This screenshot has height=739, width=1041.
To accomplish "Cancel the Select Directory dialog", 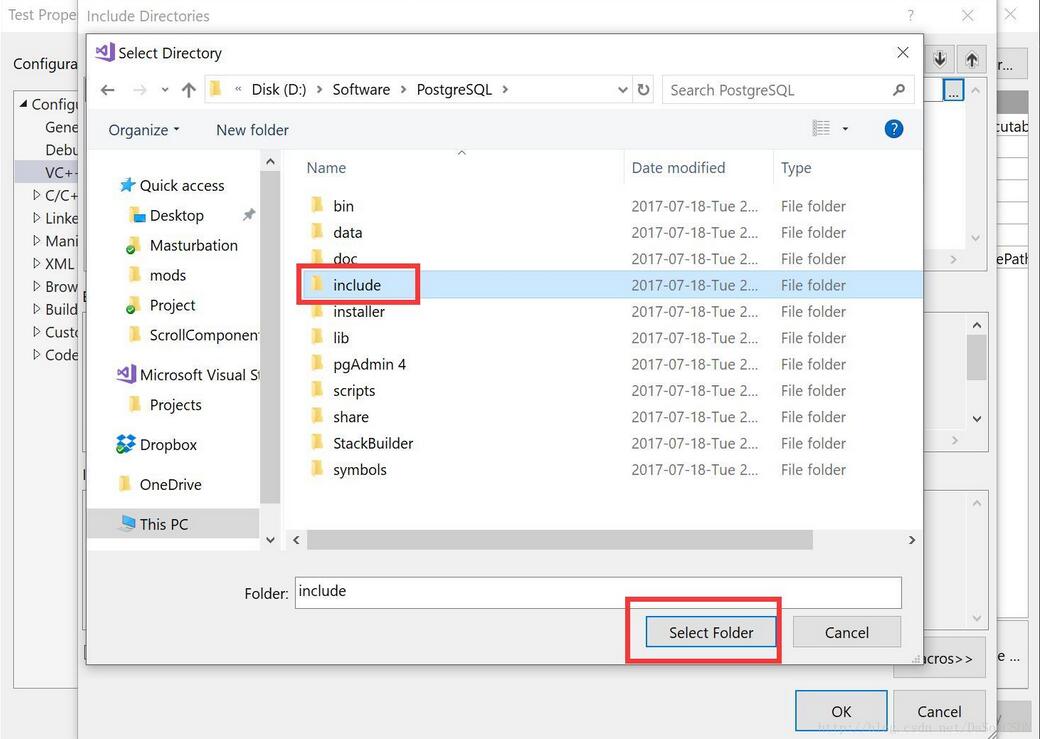I will point(846,633).
